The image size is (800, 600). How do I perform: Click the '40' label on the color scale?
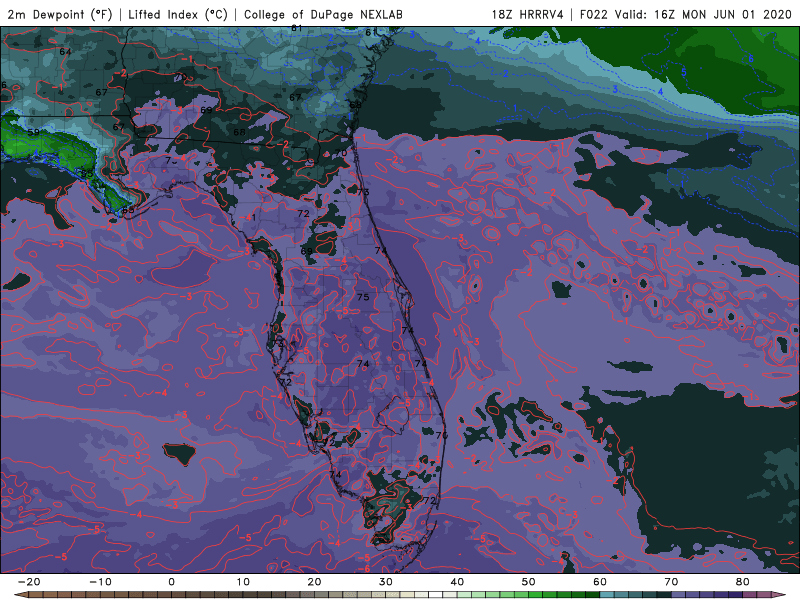click(457, 582)
